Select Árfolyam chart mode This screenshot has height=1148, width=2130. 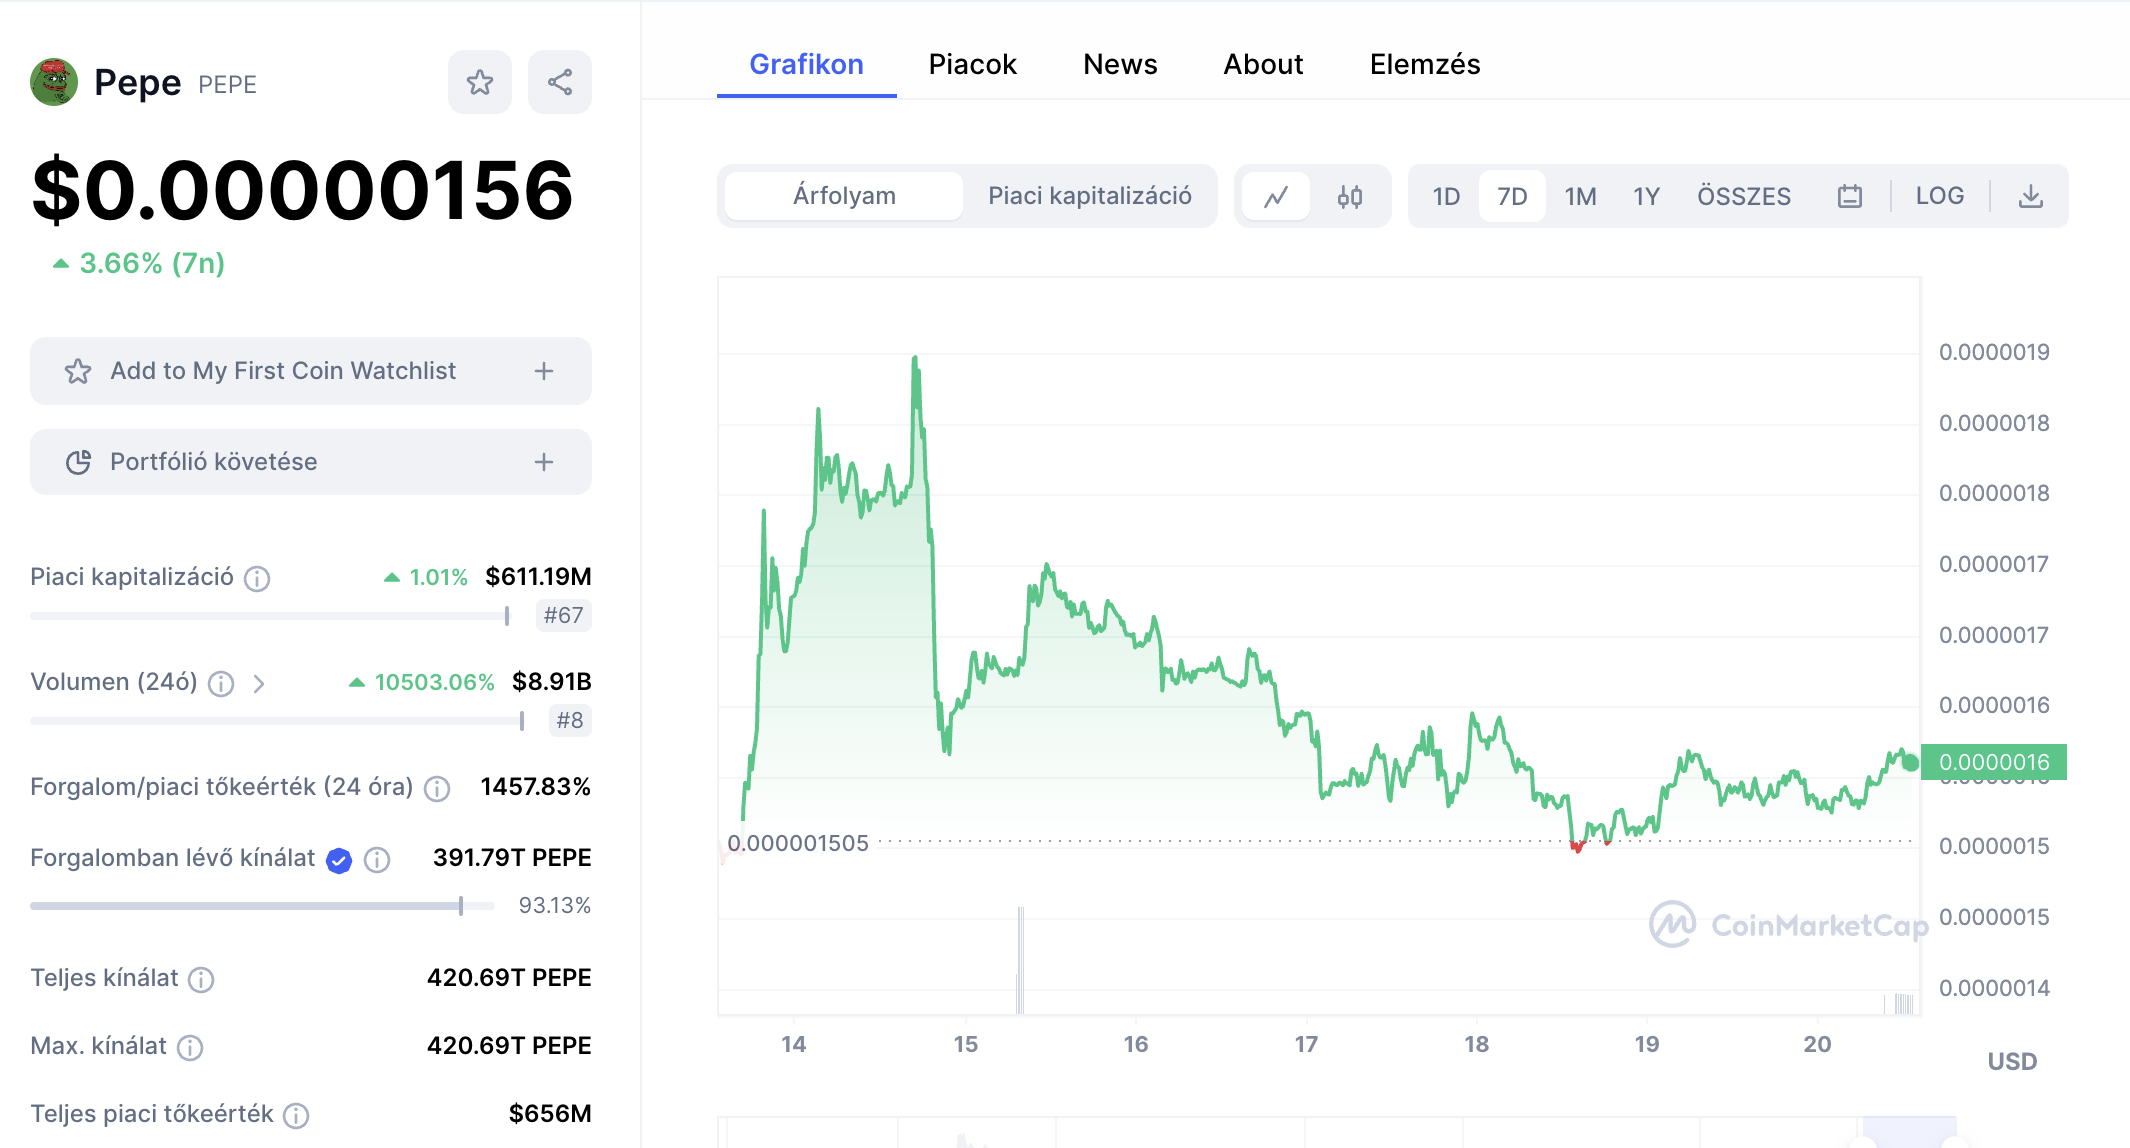[844, 196]
